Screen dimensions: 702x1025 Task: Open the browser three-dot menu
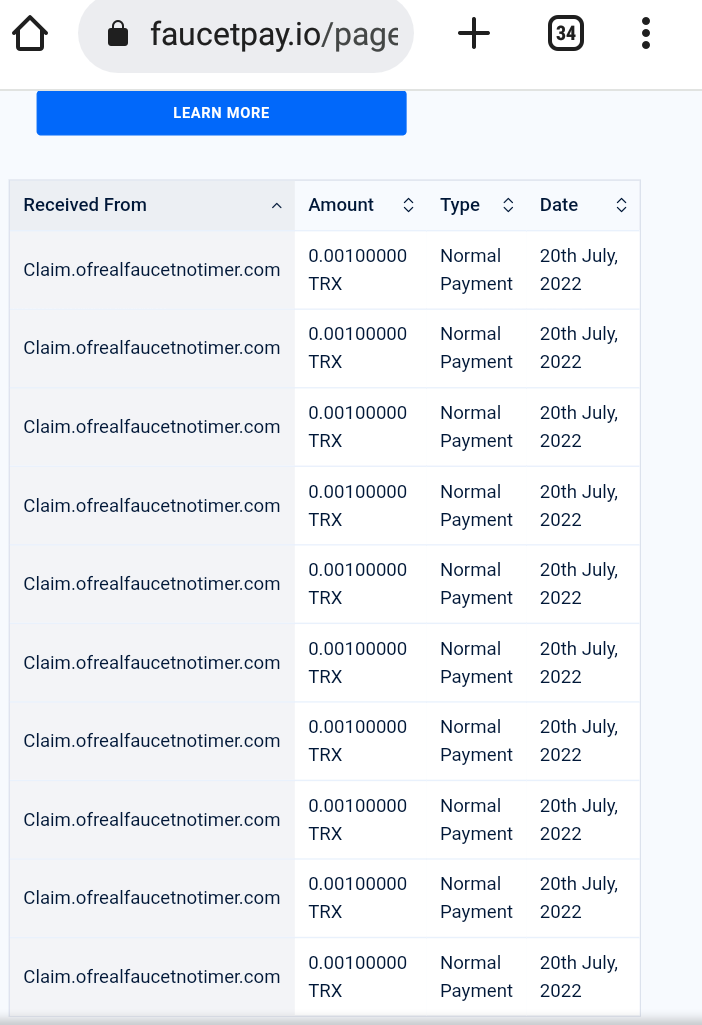646,33
